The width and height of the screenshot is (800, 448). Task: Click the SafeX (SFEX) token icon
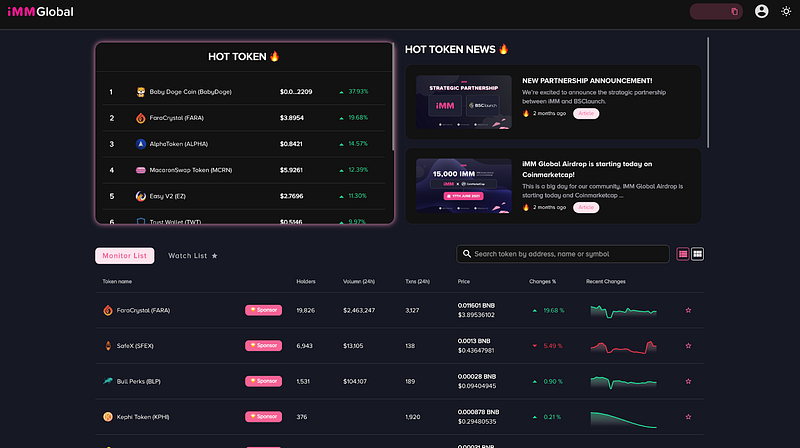tap(108, 346)
